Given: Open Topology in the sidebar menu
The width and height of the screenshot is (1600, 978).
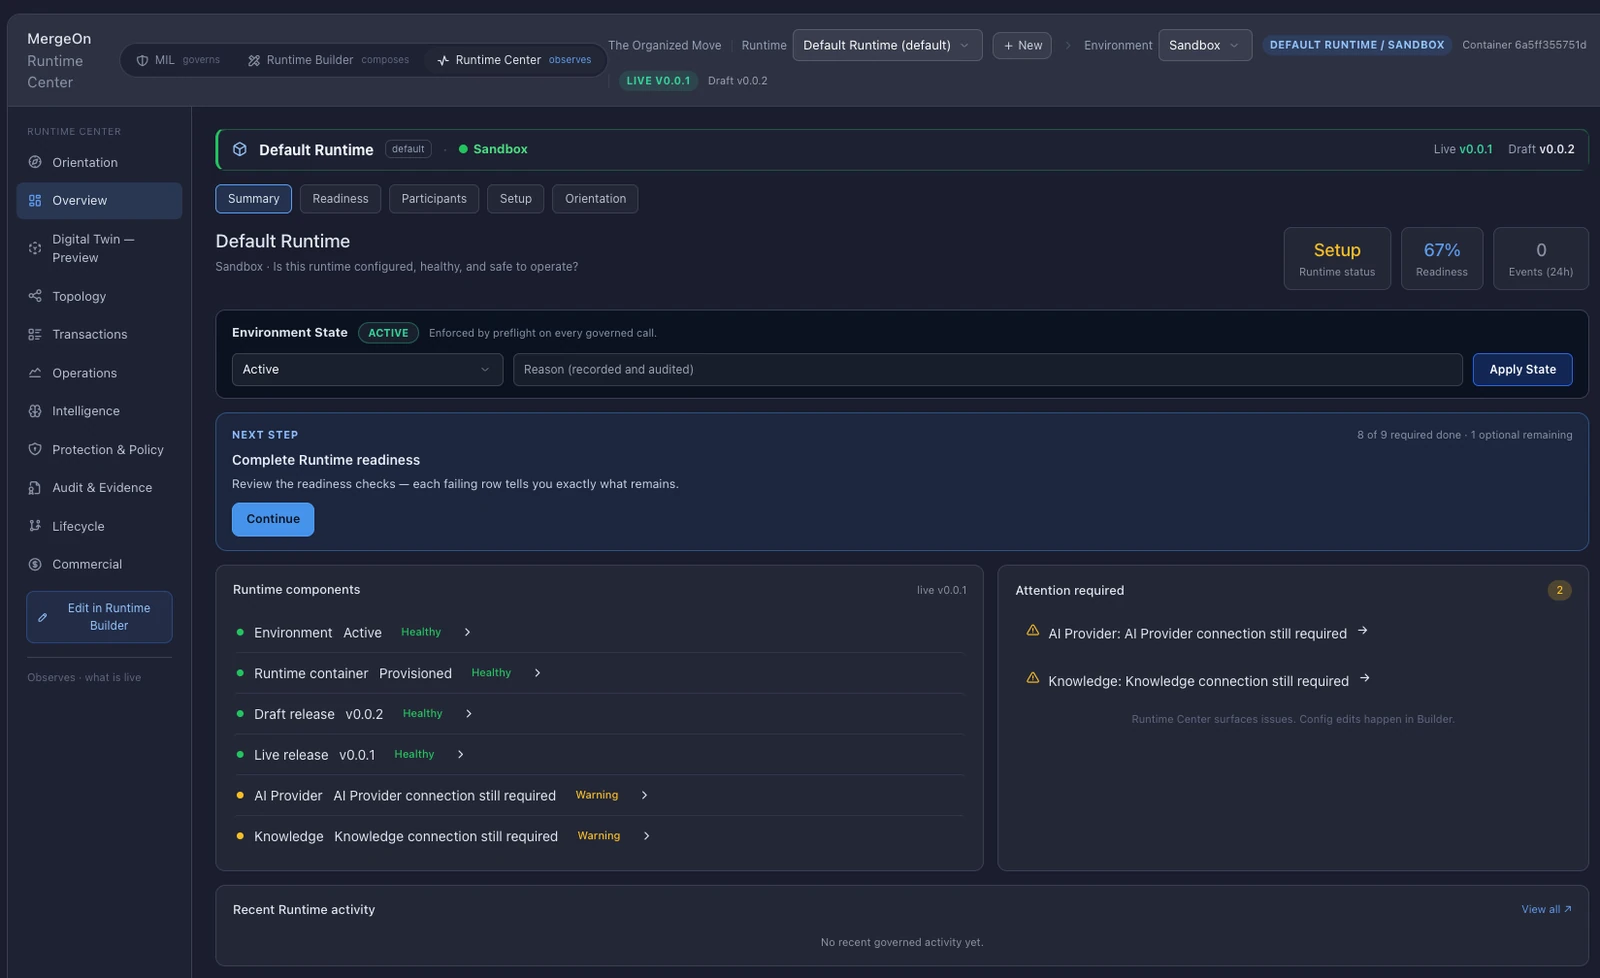Looking at the screenshot, I should pos(99,296).
